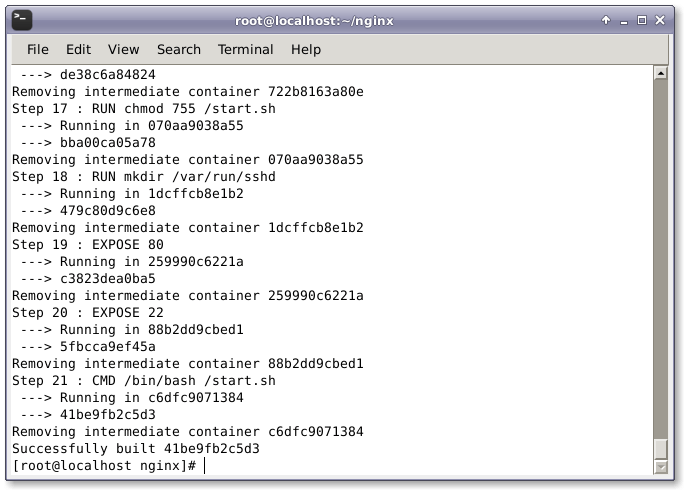The height and width of the screenshot is (490, 684).
Task: Click the vertical scrollbar thumb
Action: coord(660,449)
